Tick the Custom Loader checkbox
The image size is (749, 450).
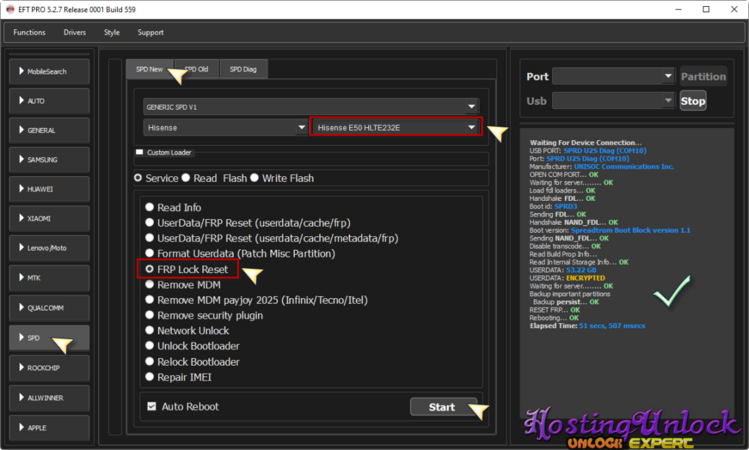140,153
